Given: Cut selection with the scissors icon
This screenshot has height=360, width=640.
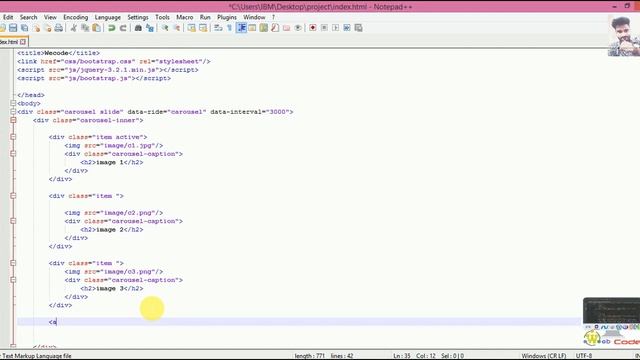Looking at the screenshot, I should click(73, 28).
